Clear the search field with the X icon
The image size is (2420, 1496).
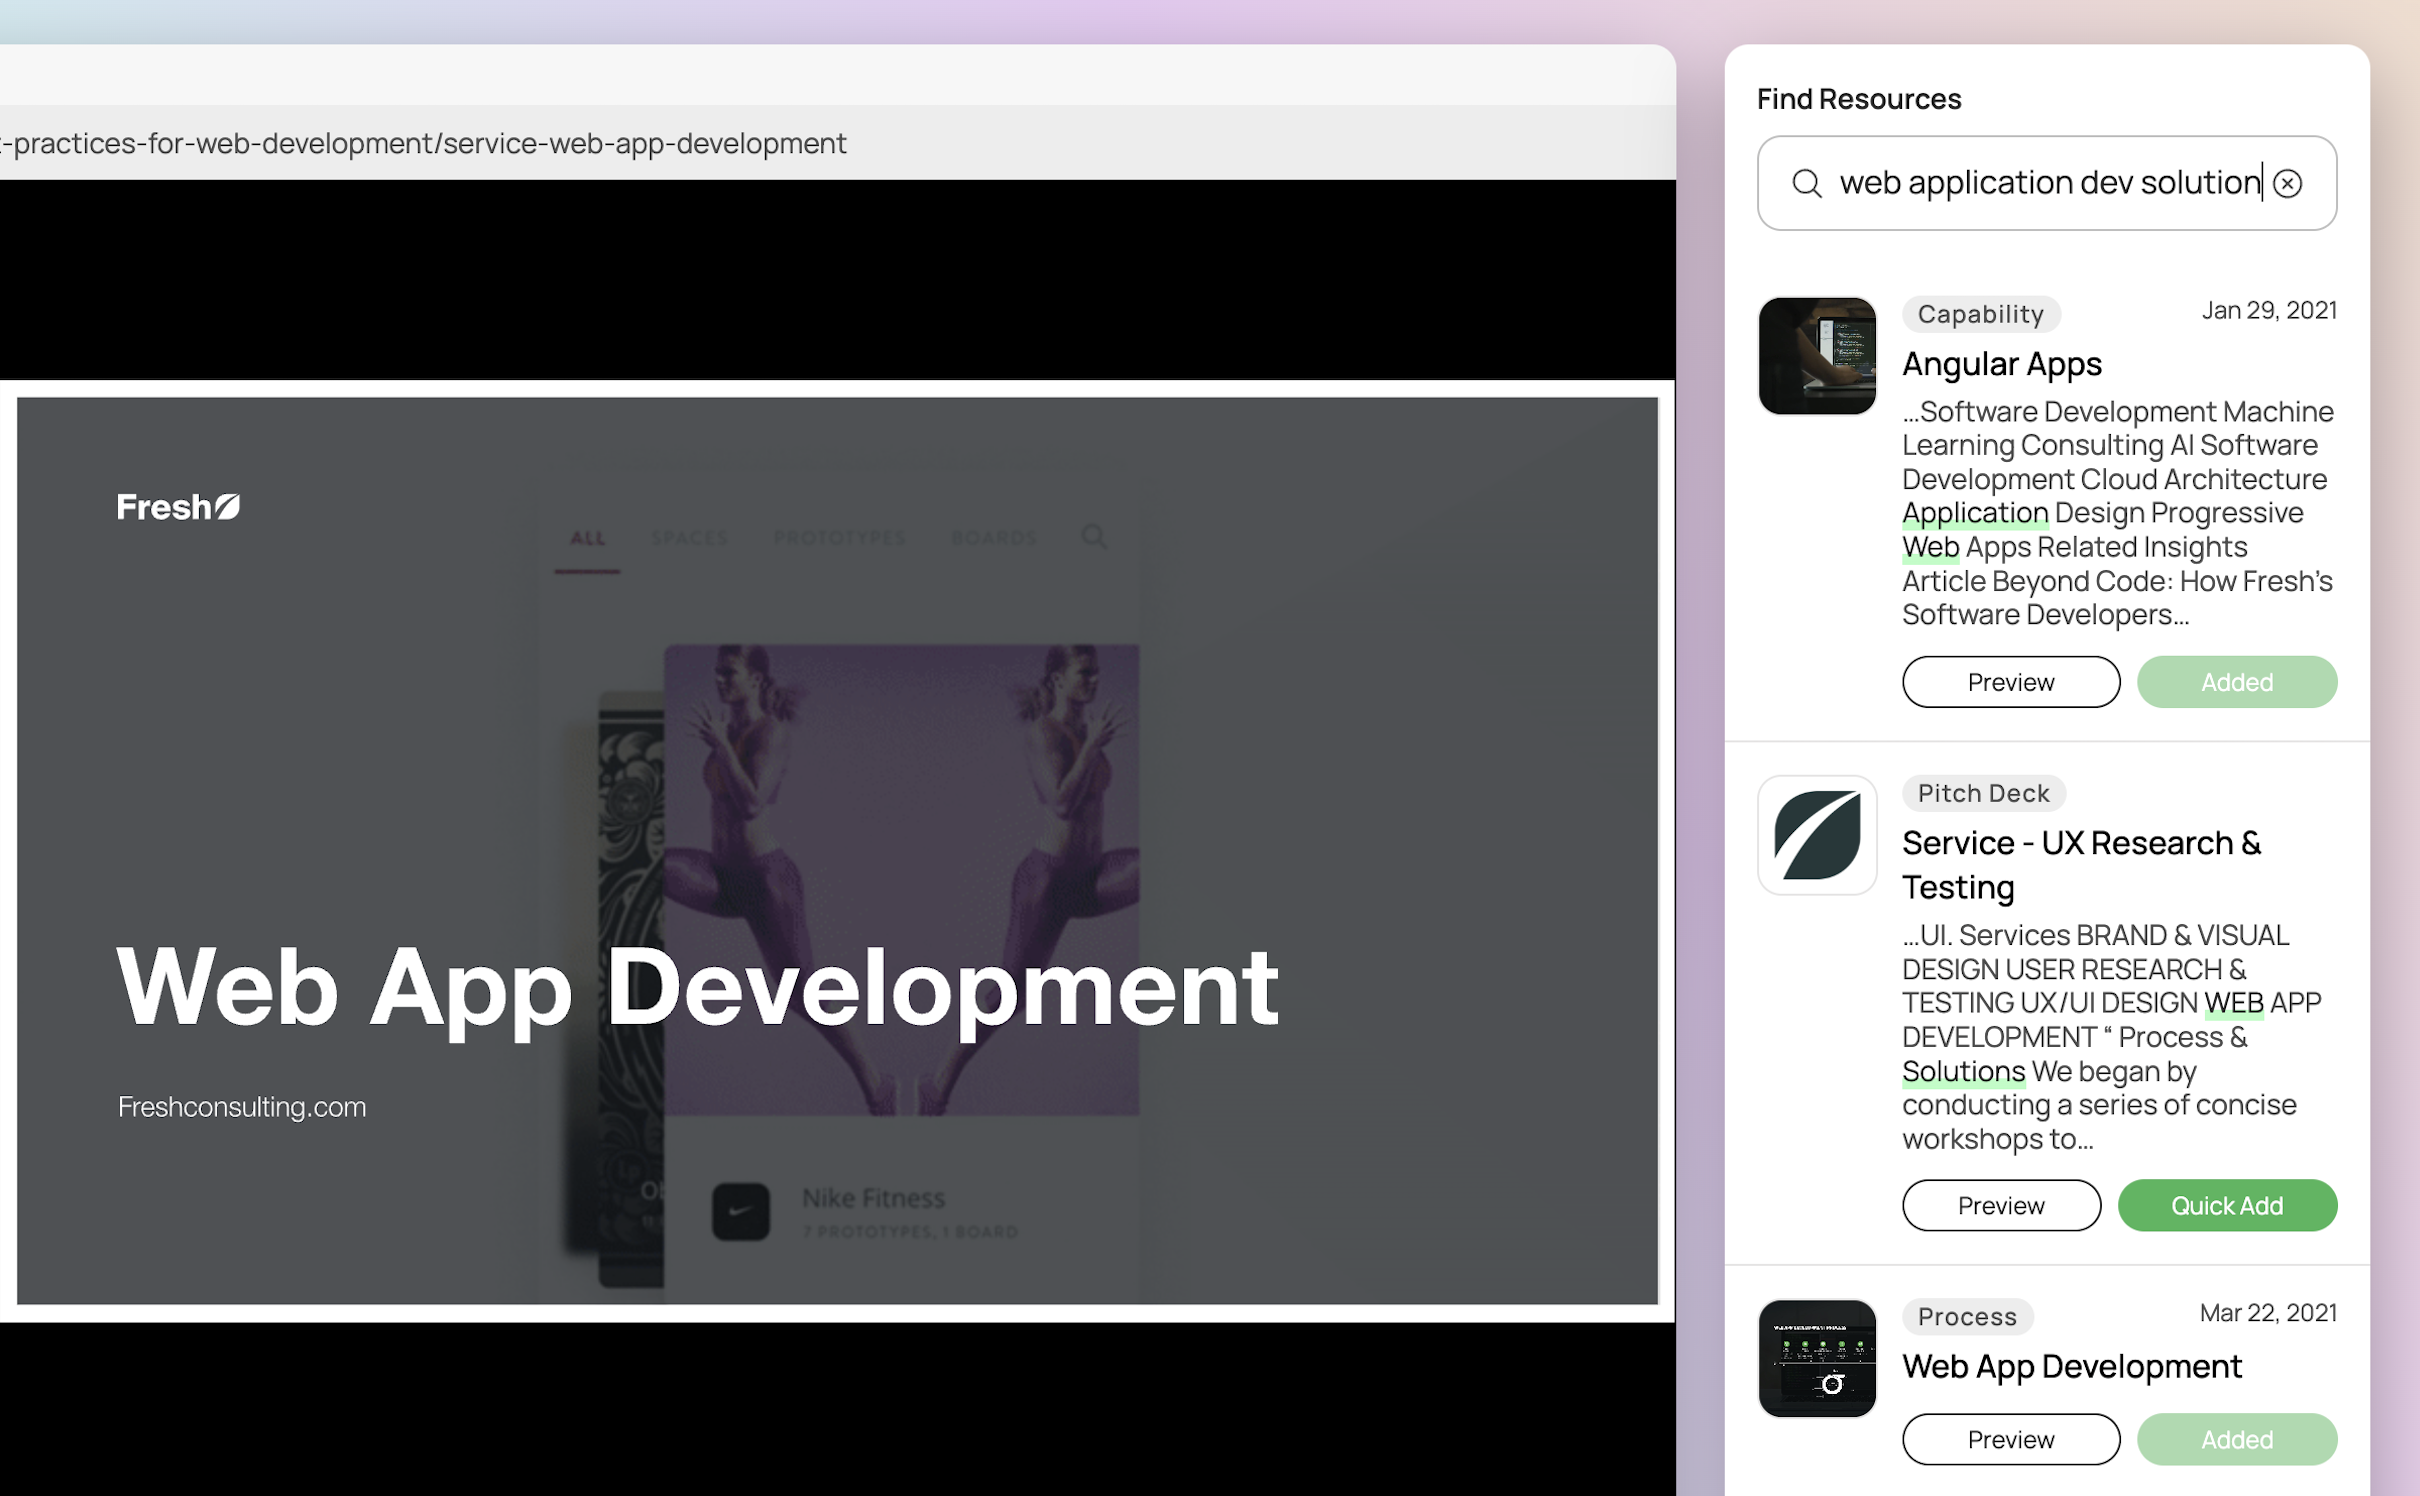[x=2287, y=183]
